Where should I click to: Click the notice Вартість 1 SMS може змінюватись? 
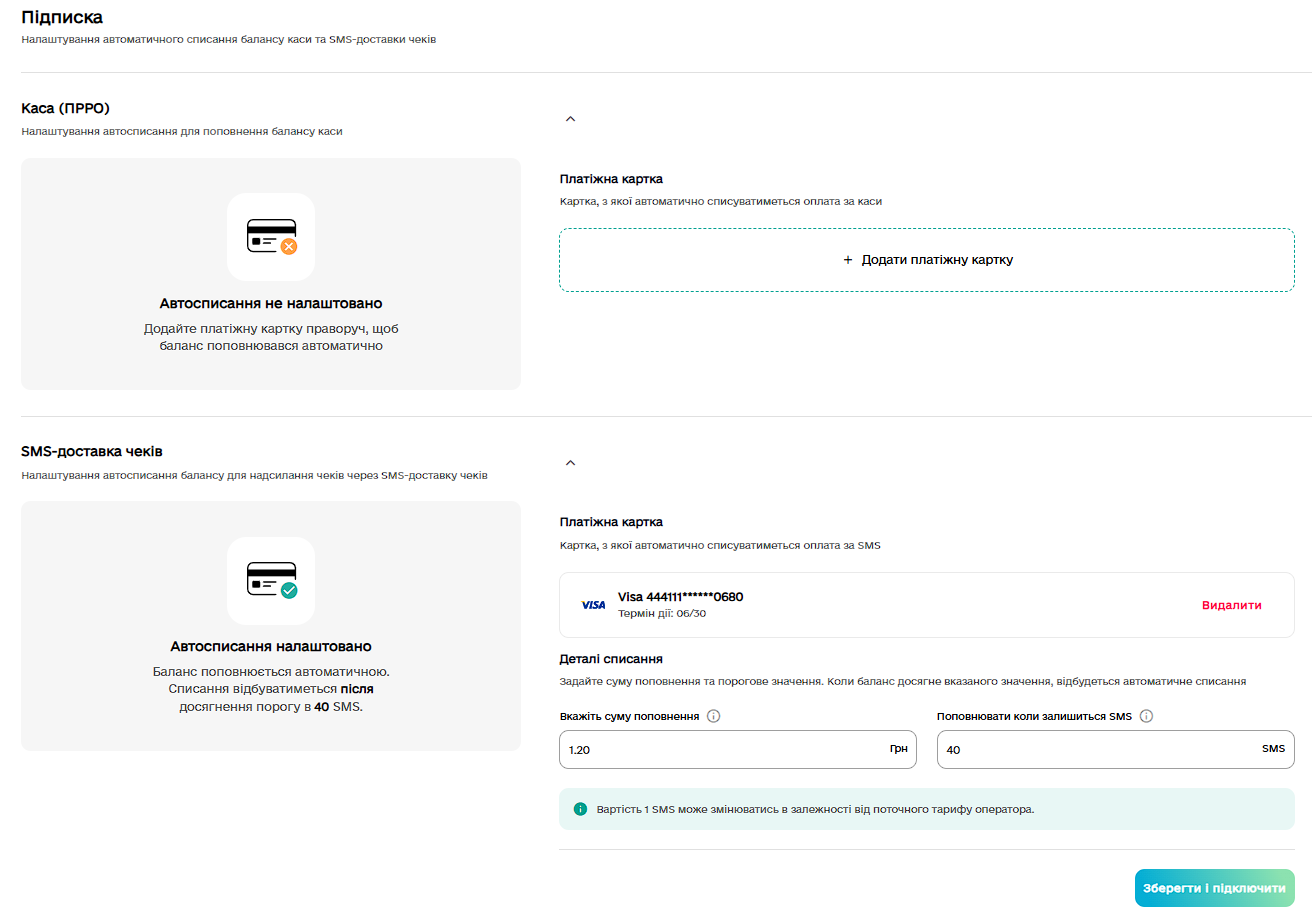[x=814, y=809]
